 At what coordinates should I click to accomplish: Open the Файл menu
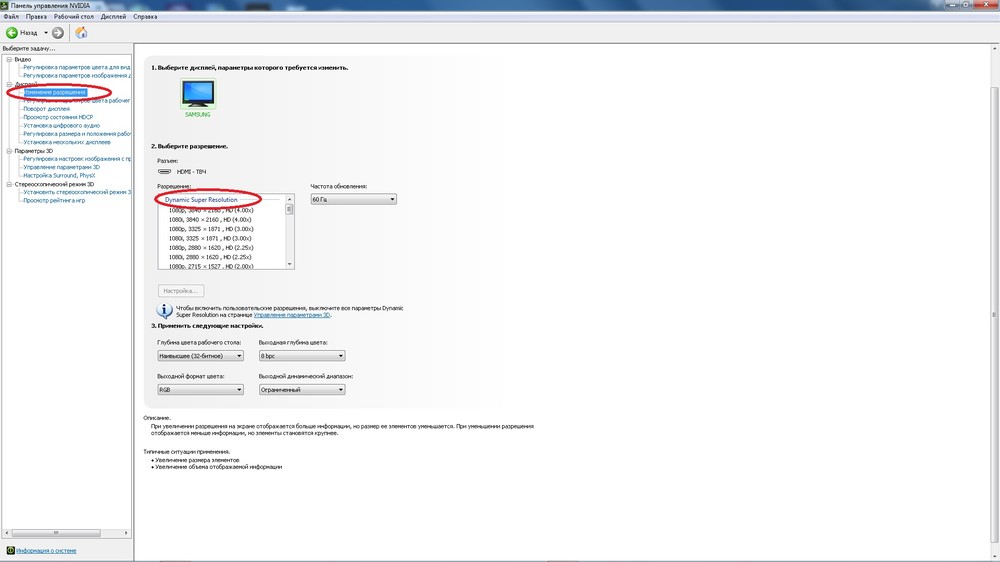(11, 17)
